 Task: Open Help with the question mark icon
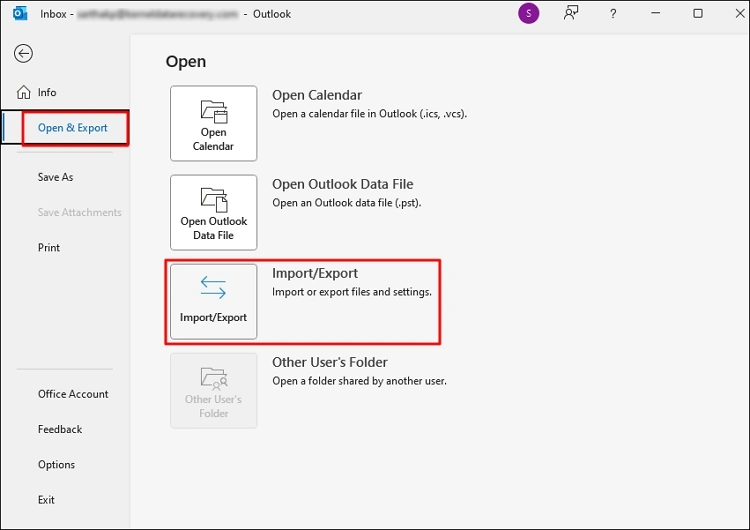(x=613, y=14)
